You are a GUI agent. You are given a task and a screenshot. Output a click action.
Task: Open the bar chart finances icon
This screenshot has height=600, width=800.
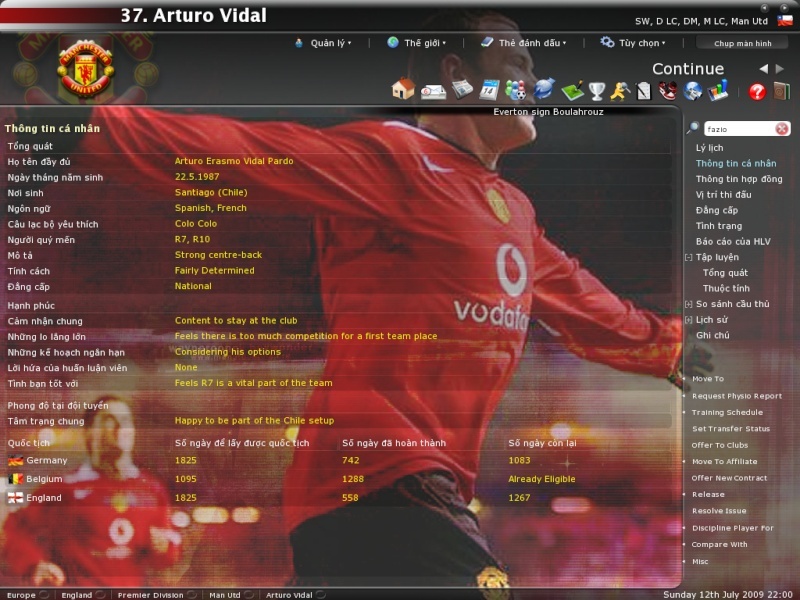pyautogui.click(x=718, y=90)
